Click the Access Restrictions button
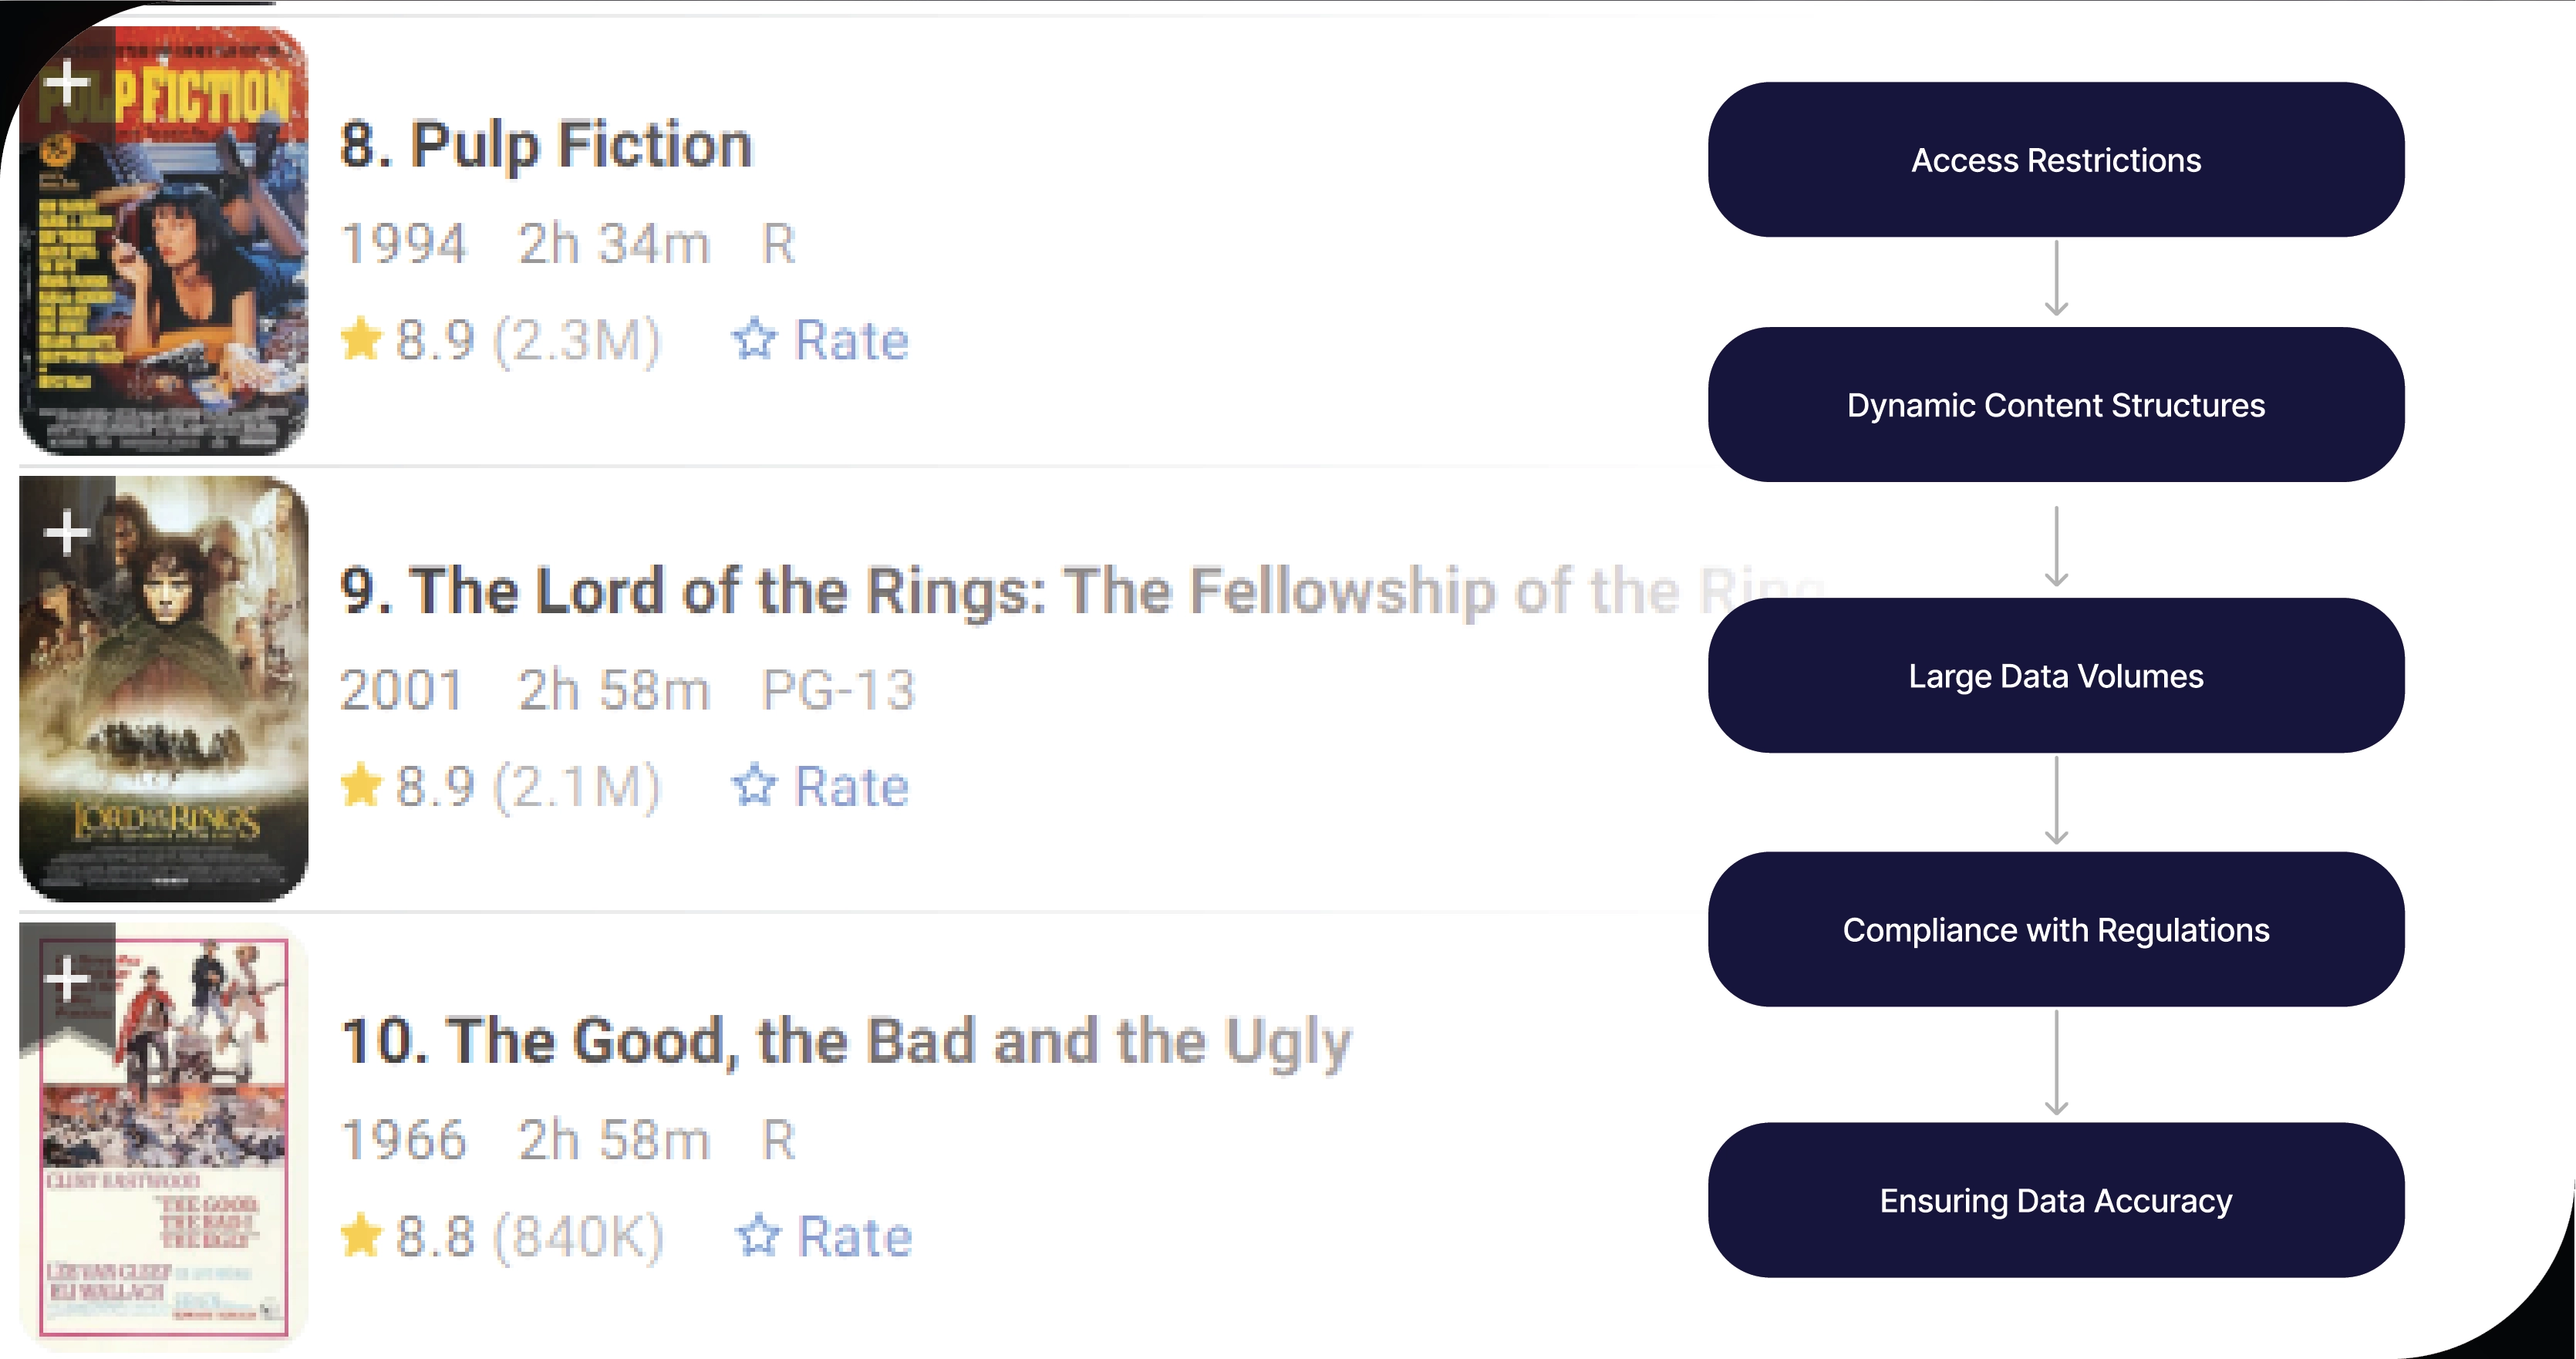This screenshot has width=2576, height=1359. (2055, 160)
